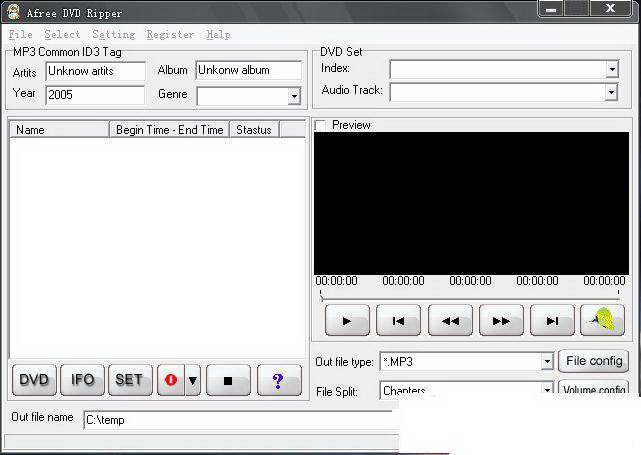The height and width of the screenshot is (455, 641).
Task: Play the preview video
Action: pos(347,321)
